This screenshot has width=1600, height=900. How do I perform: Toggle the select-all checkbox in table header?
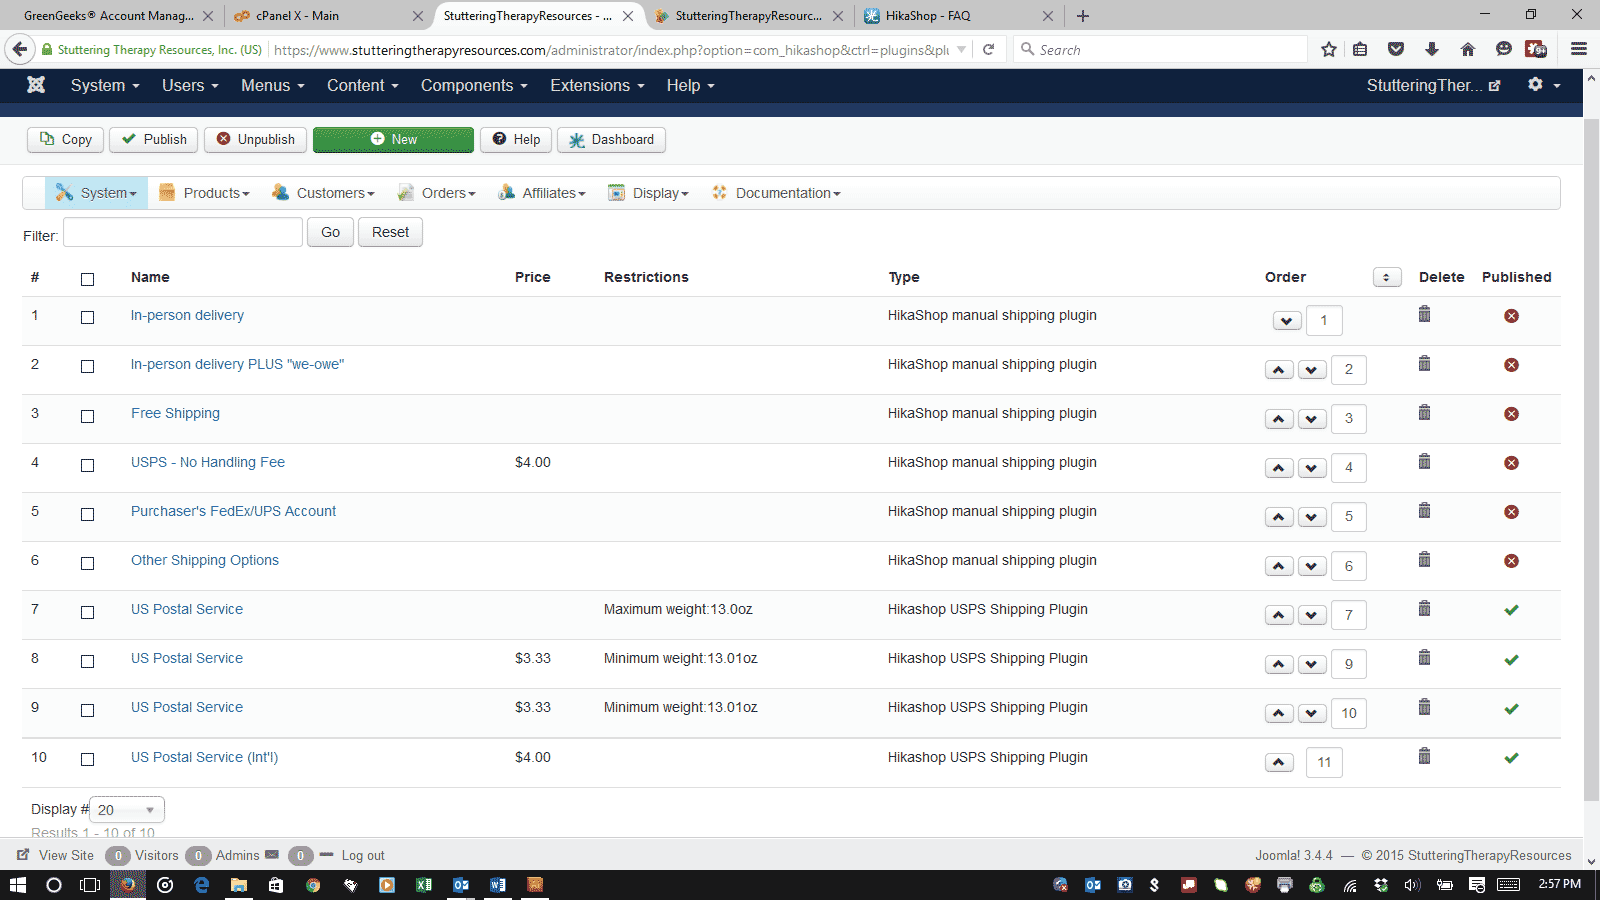pyautogui.click(x=88, y=279)
